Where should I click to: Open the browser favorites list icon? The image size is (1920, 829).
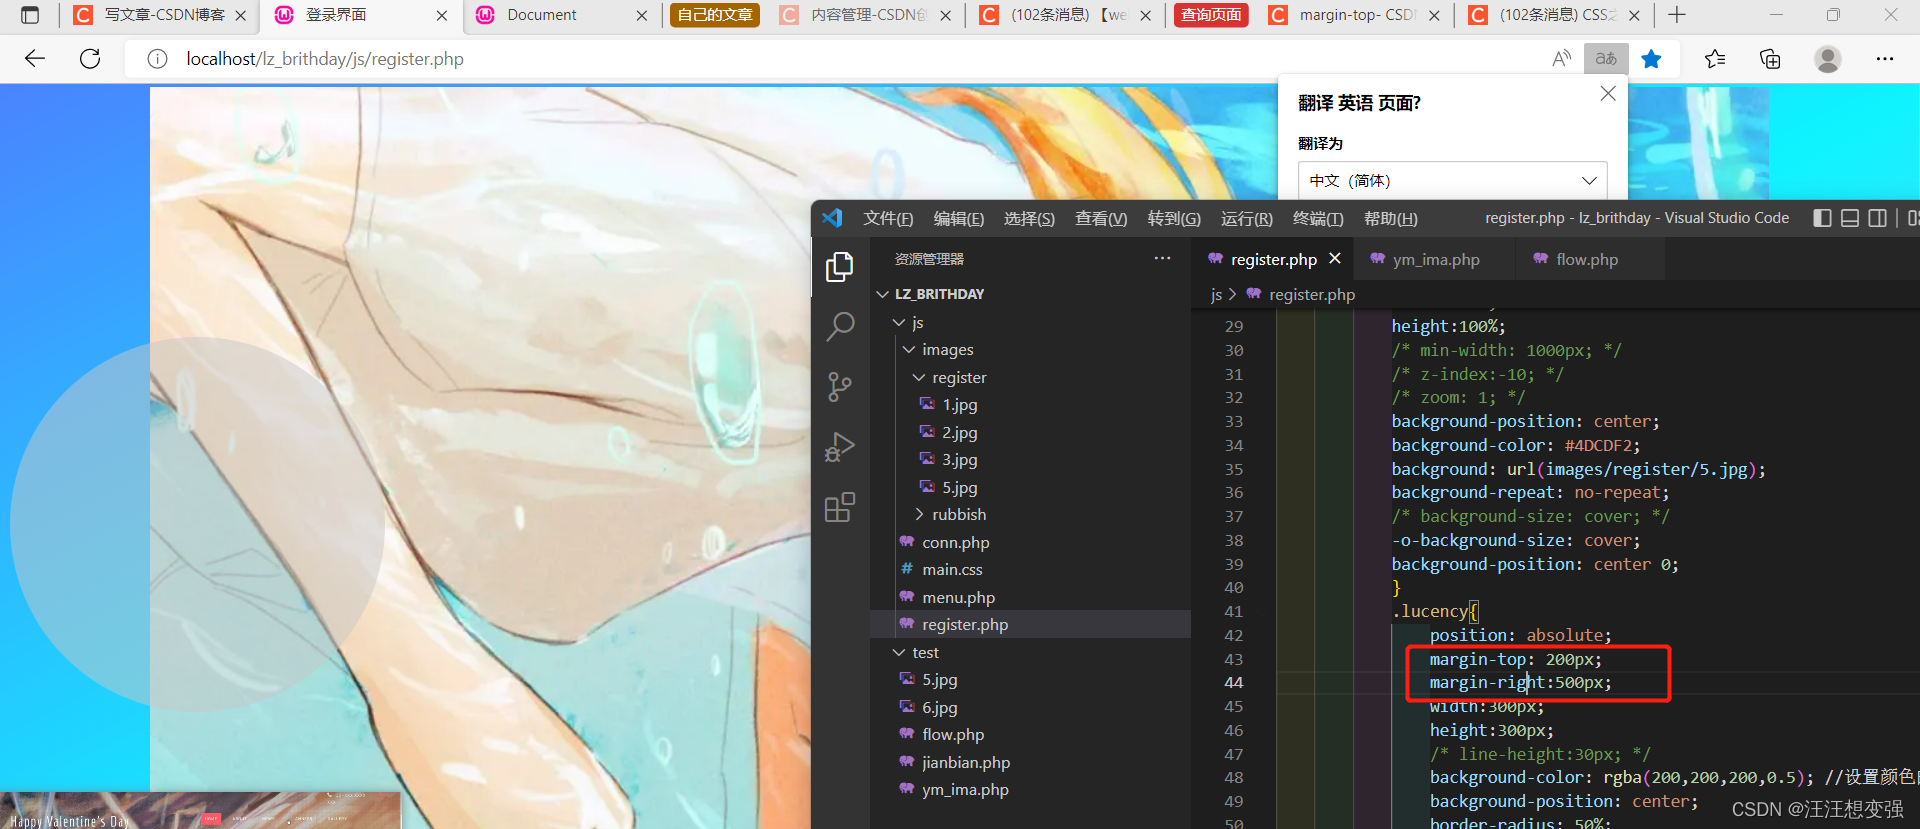(1715, 59)
